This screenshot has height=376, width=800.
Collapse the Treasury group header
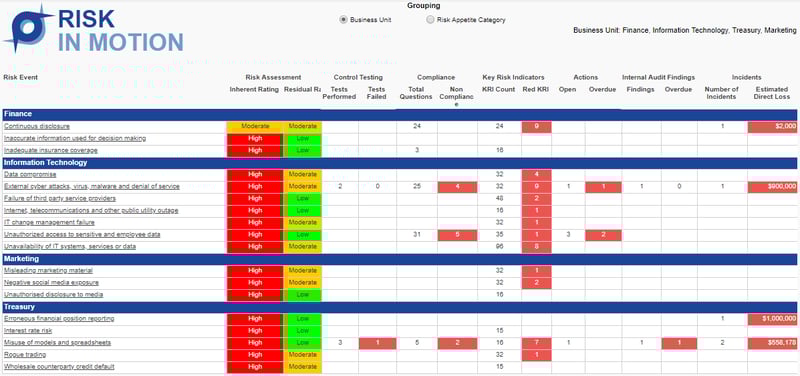[400, 307]
